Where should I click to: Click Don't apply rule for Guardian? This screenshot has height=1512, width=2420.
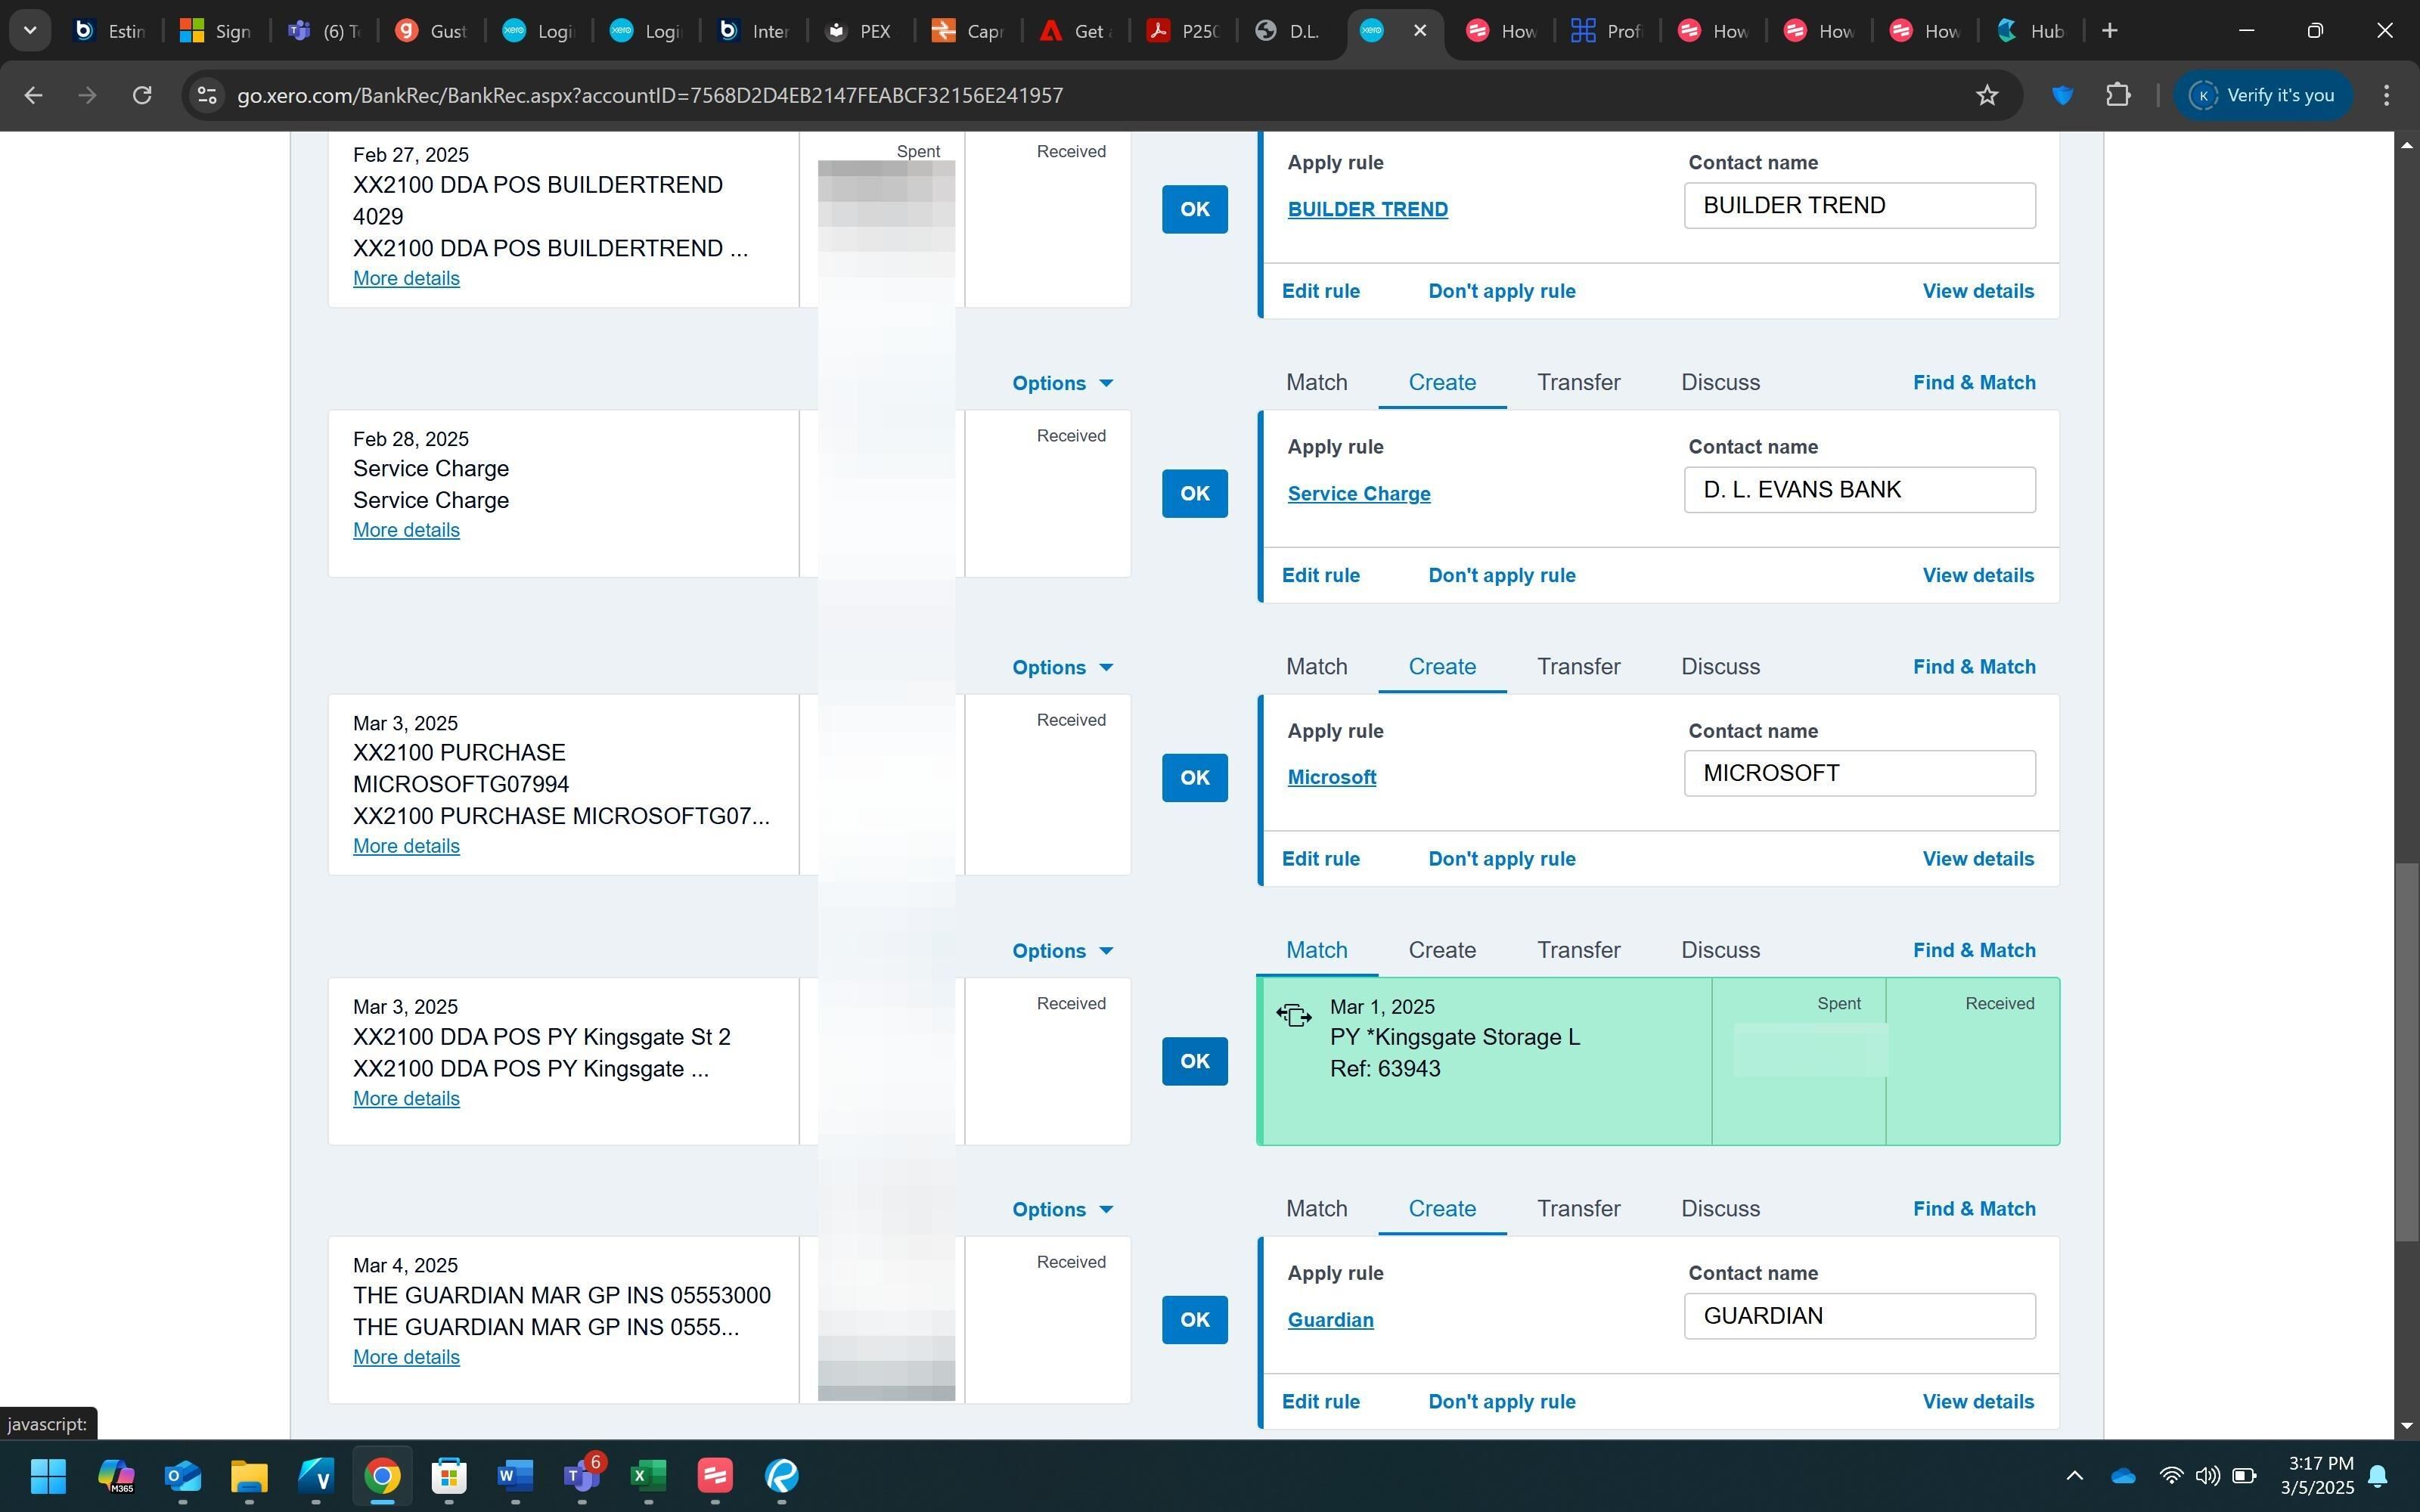[1501, 1402]
